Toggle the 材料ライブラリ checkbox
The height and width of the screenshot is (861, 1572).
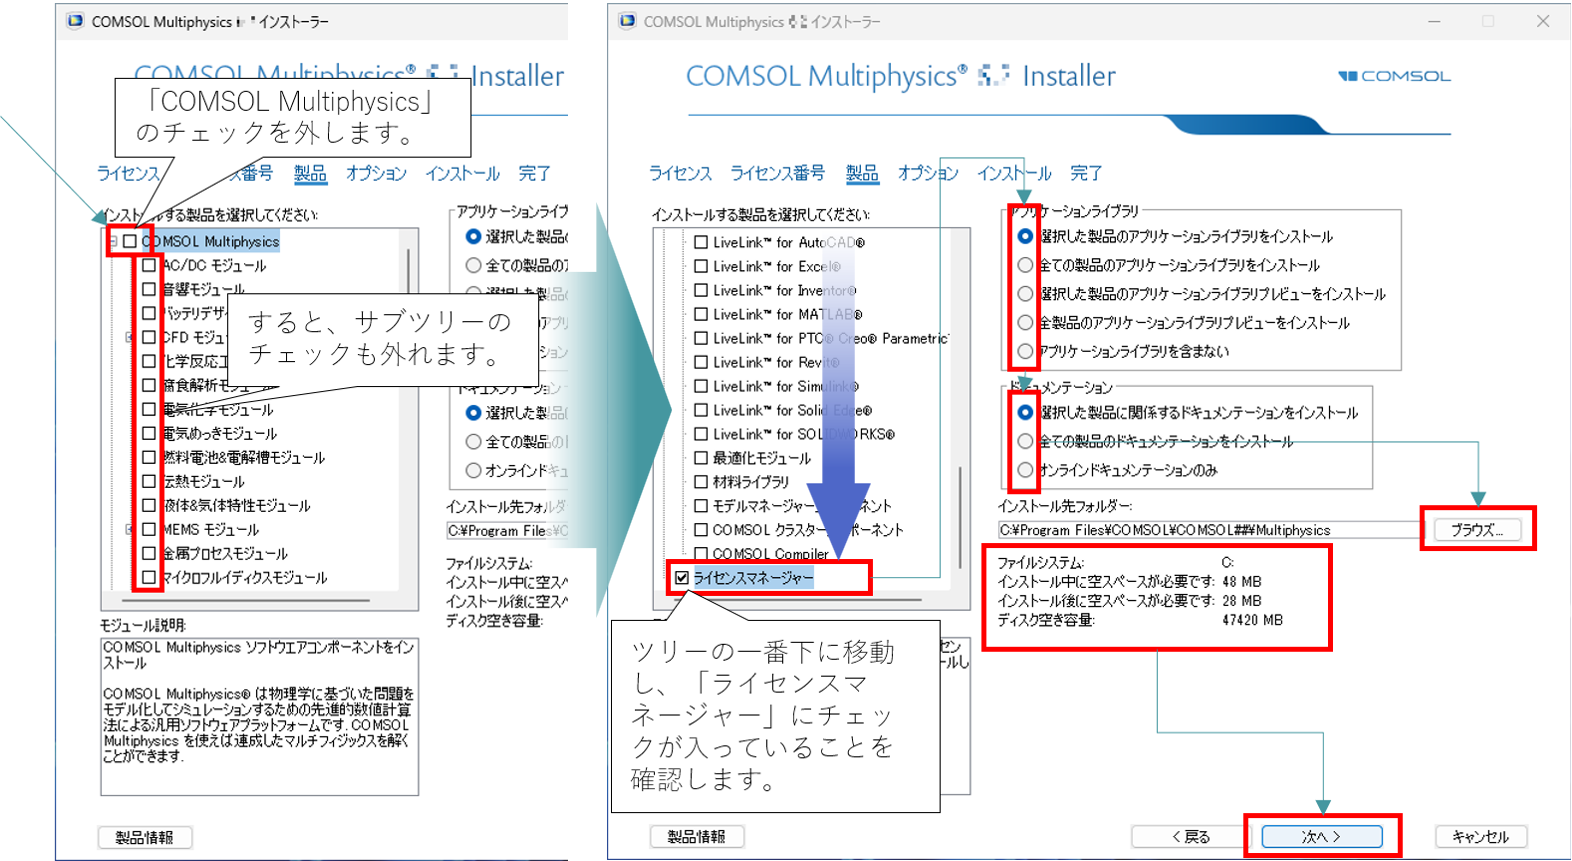(701, 483)
